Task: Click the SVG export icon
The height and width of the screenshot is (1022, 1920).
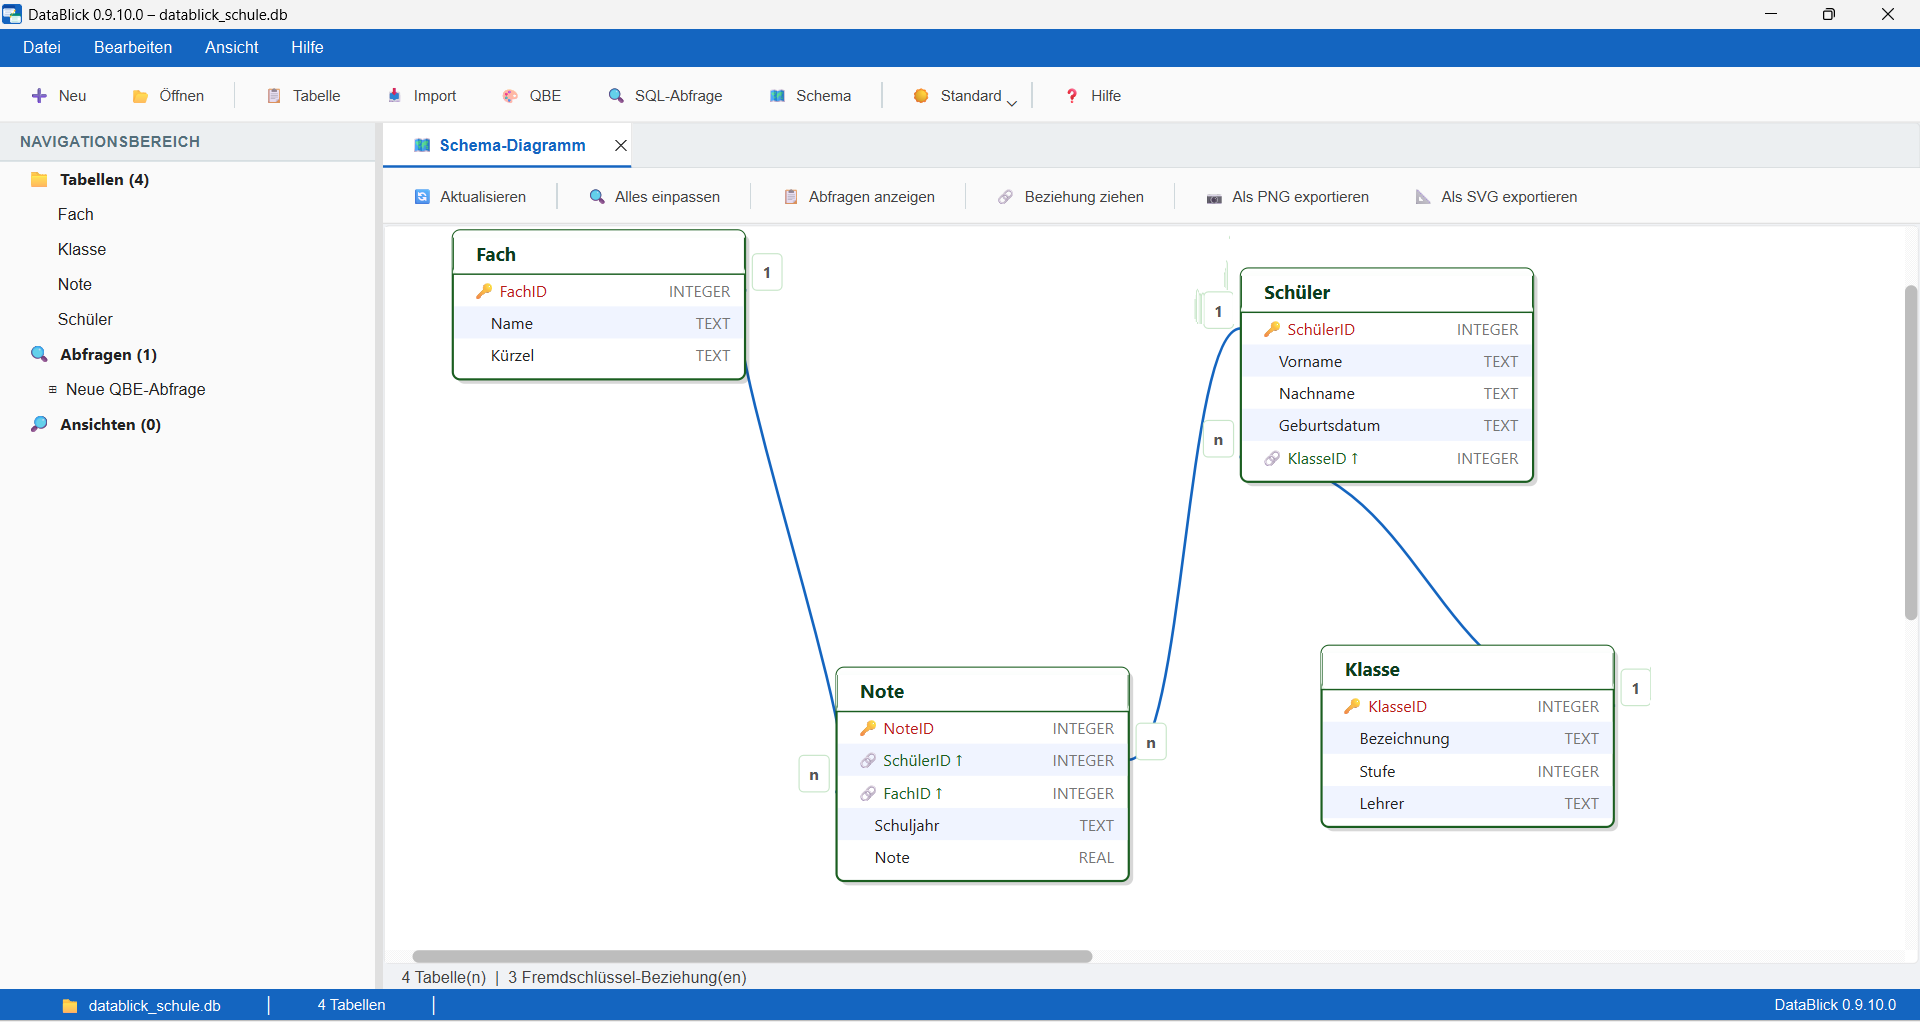Action: pyautogui.click(x=1423, y=197)
